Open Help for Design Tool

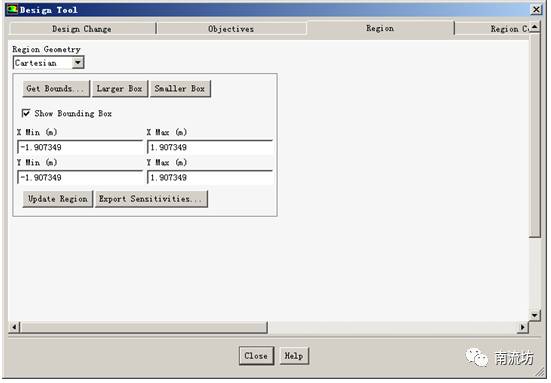coord(294,356)
